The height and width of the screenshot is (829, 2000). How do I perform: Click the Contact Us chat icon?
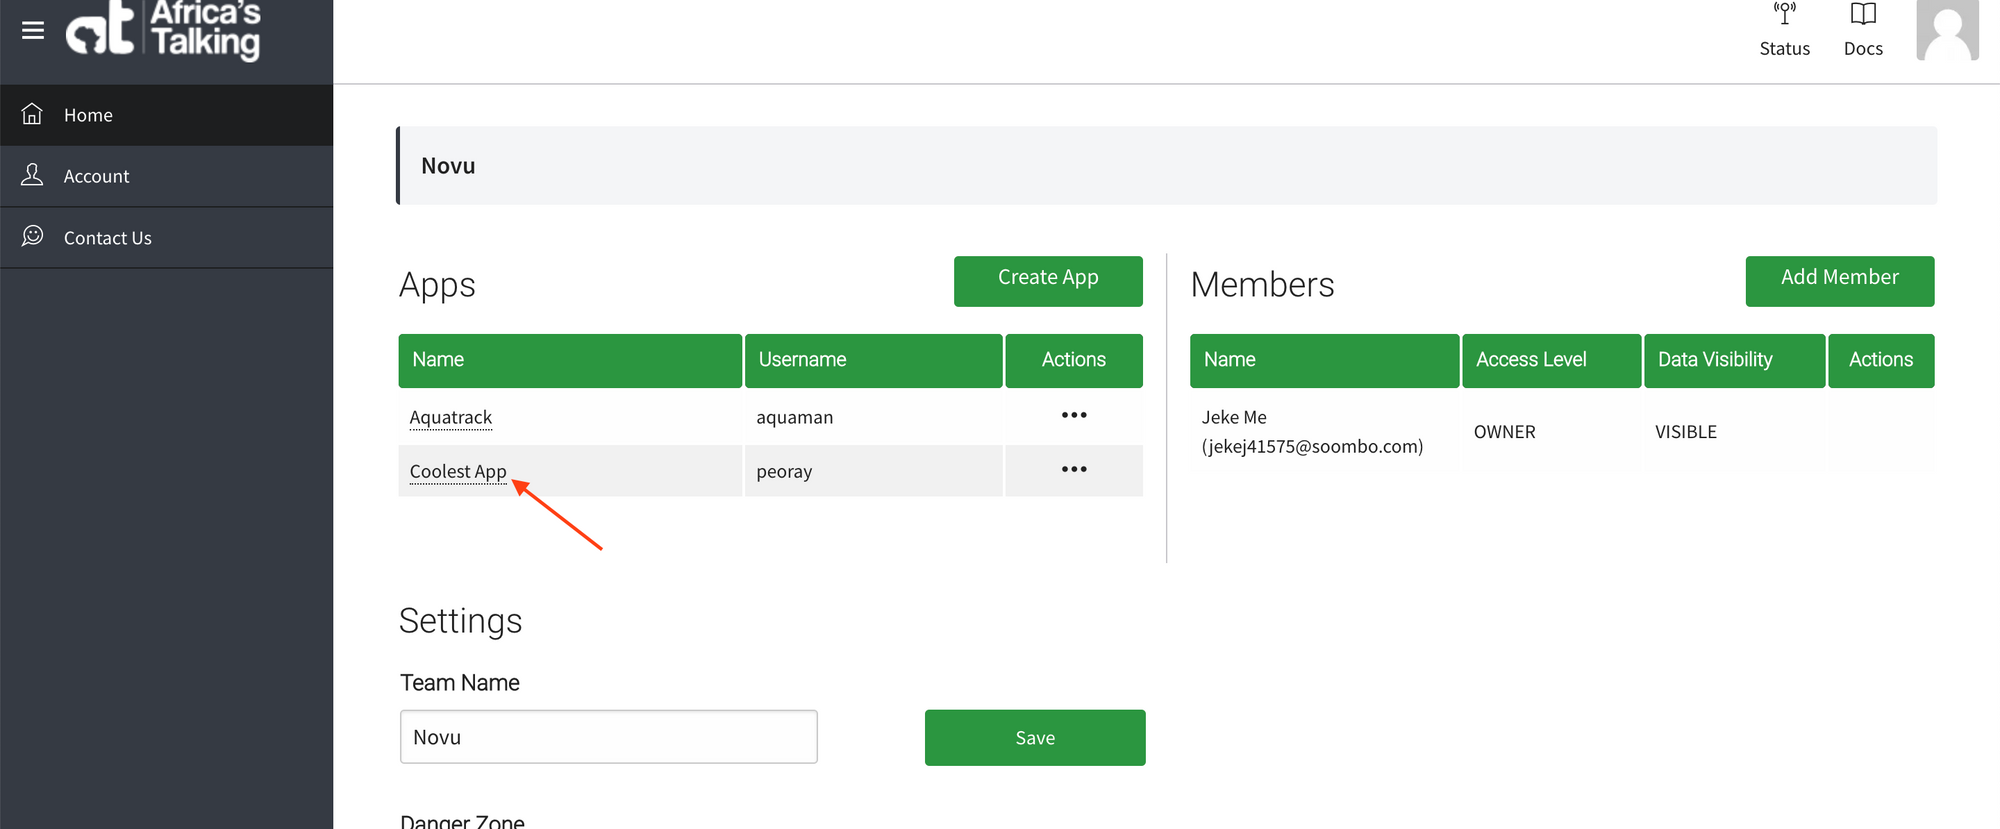click(x=33, y=236)
